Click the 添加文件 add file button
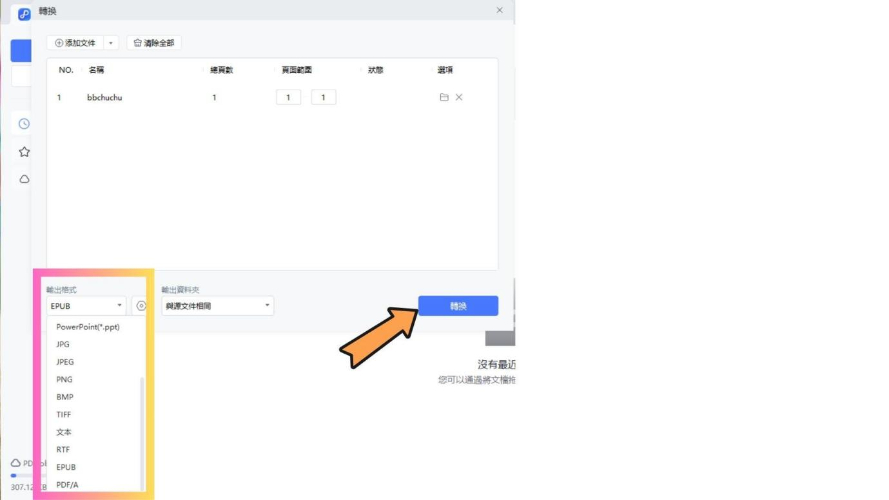Screen dimensions: 889x500 click(x=75, y=43)
